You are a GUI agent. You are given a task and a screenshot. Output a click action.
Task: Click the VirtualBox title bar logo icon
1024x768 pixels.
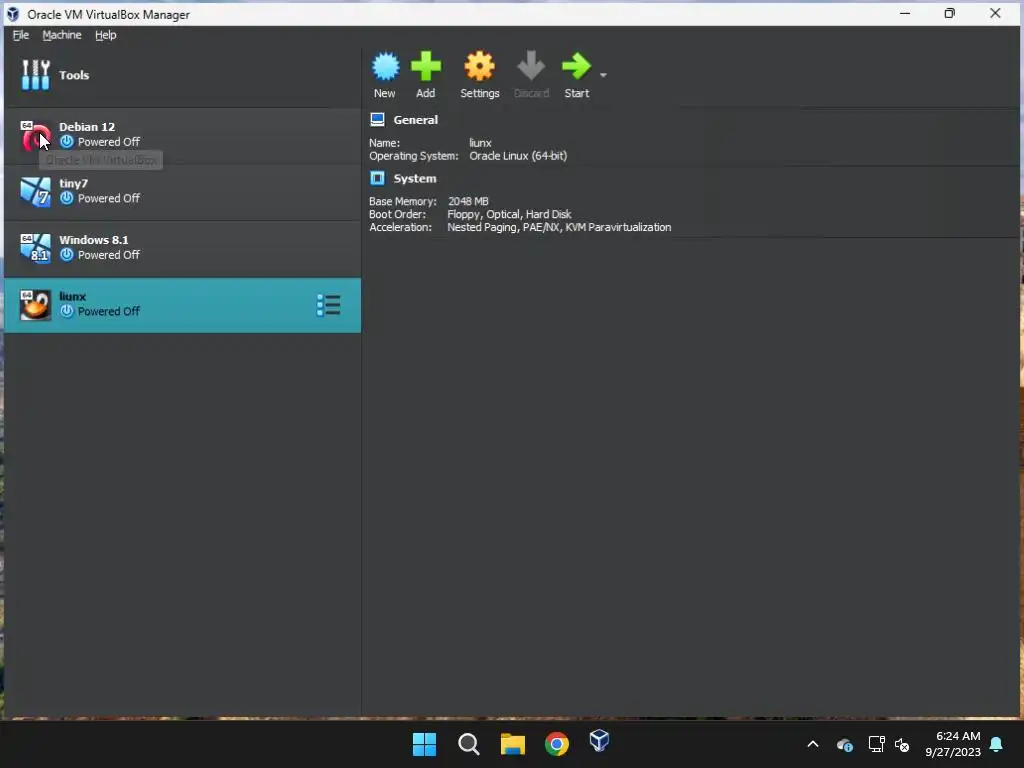pyautogui.click(x=13, y=14)
